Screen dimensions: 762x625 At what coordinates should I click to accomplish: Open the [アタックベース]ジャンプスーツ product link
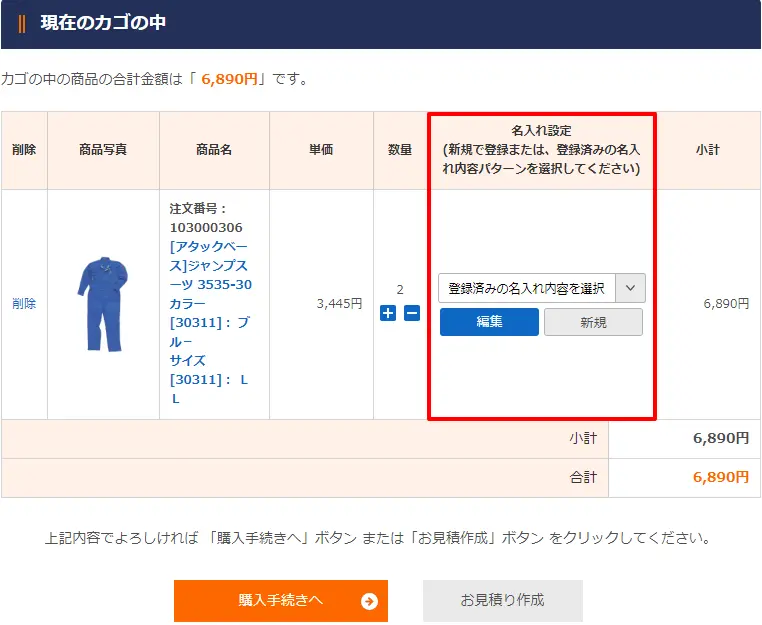point(210,265)
